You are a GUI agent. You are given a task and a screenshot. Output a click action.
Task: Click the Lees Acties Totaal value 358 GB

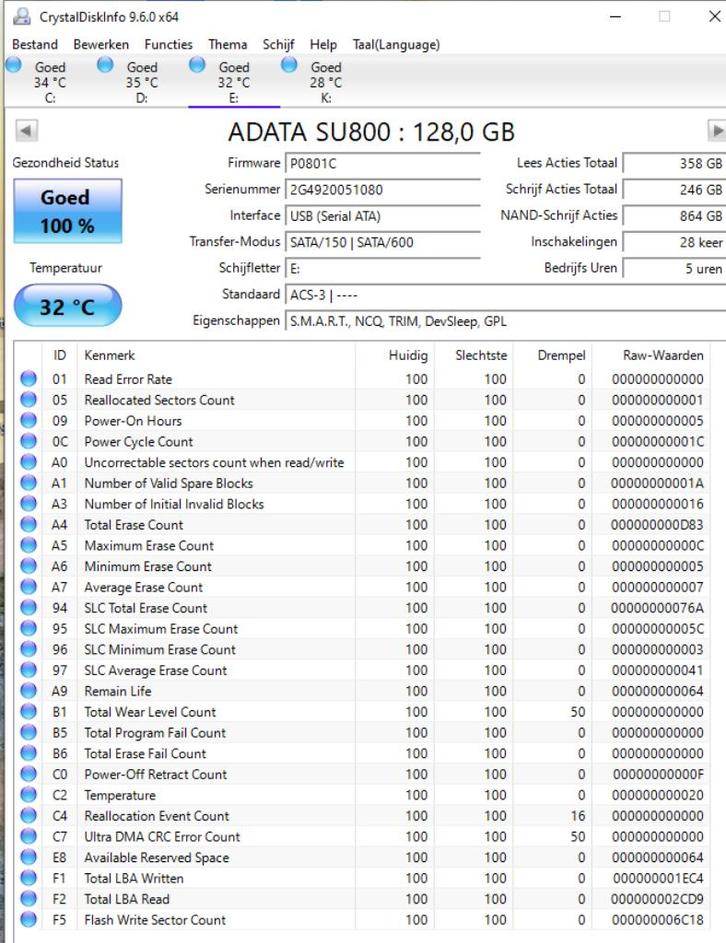tap(674, 164)
